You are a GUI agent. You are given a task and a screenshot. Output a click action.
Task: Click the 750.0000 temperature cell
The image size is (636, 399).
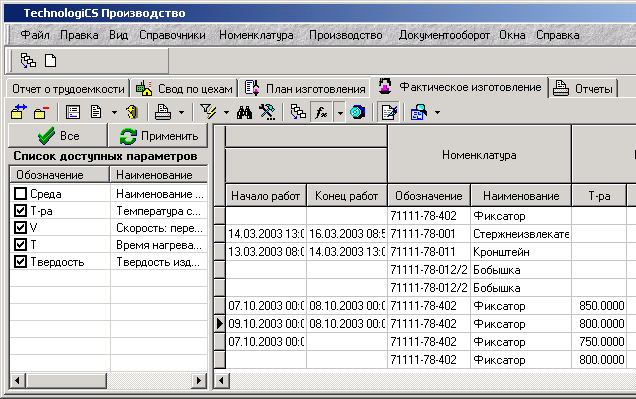pyautogui.click(x=599, y=341)
